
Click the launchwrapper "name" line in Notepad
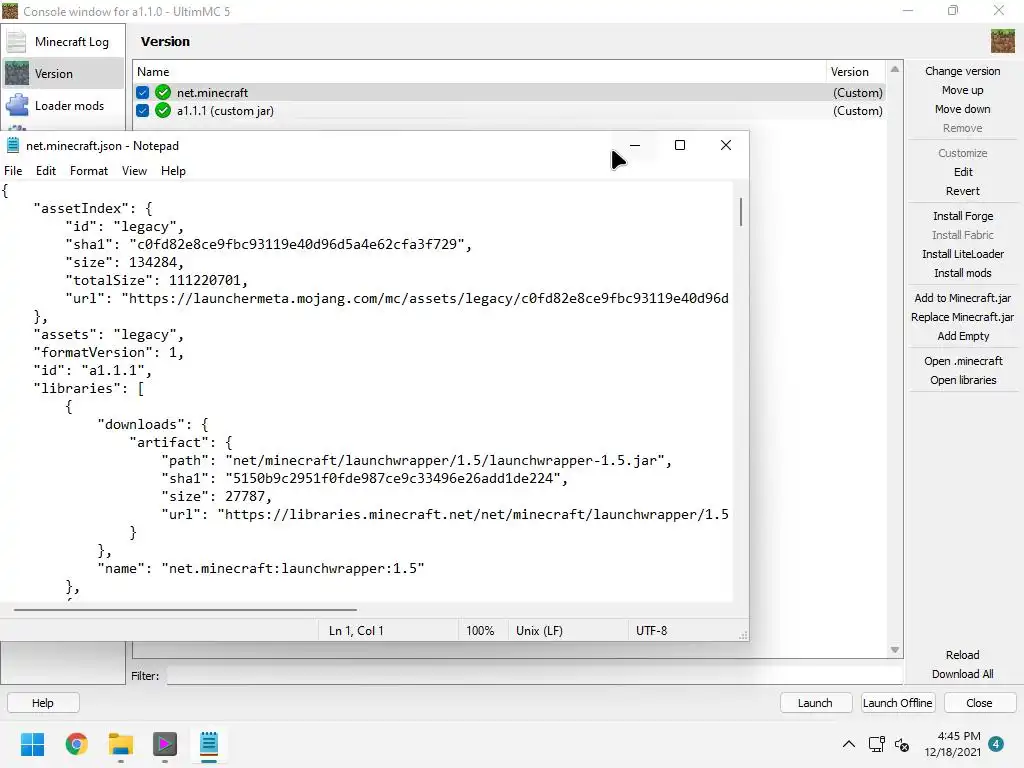pos(261,568)
